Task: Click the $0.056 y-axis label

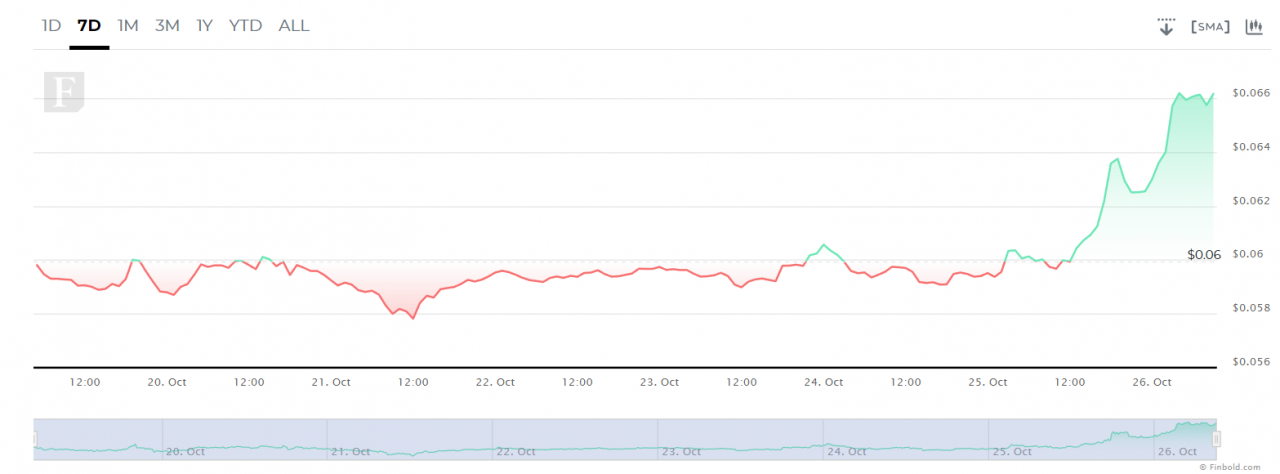Action: [1251, 362]
